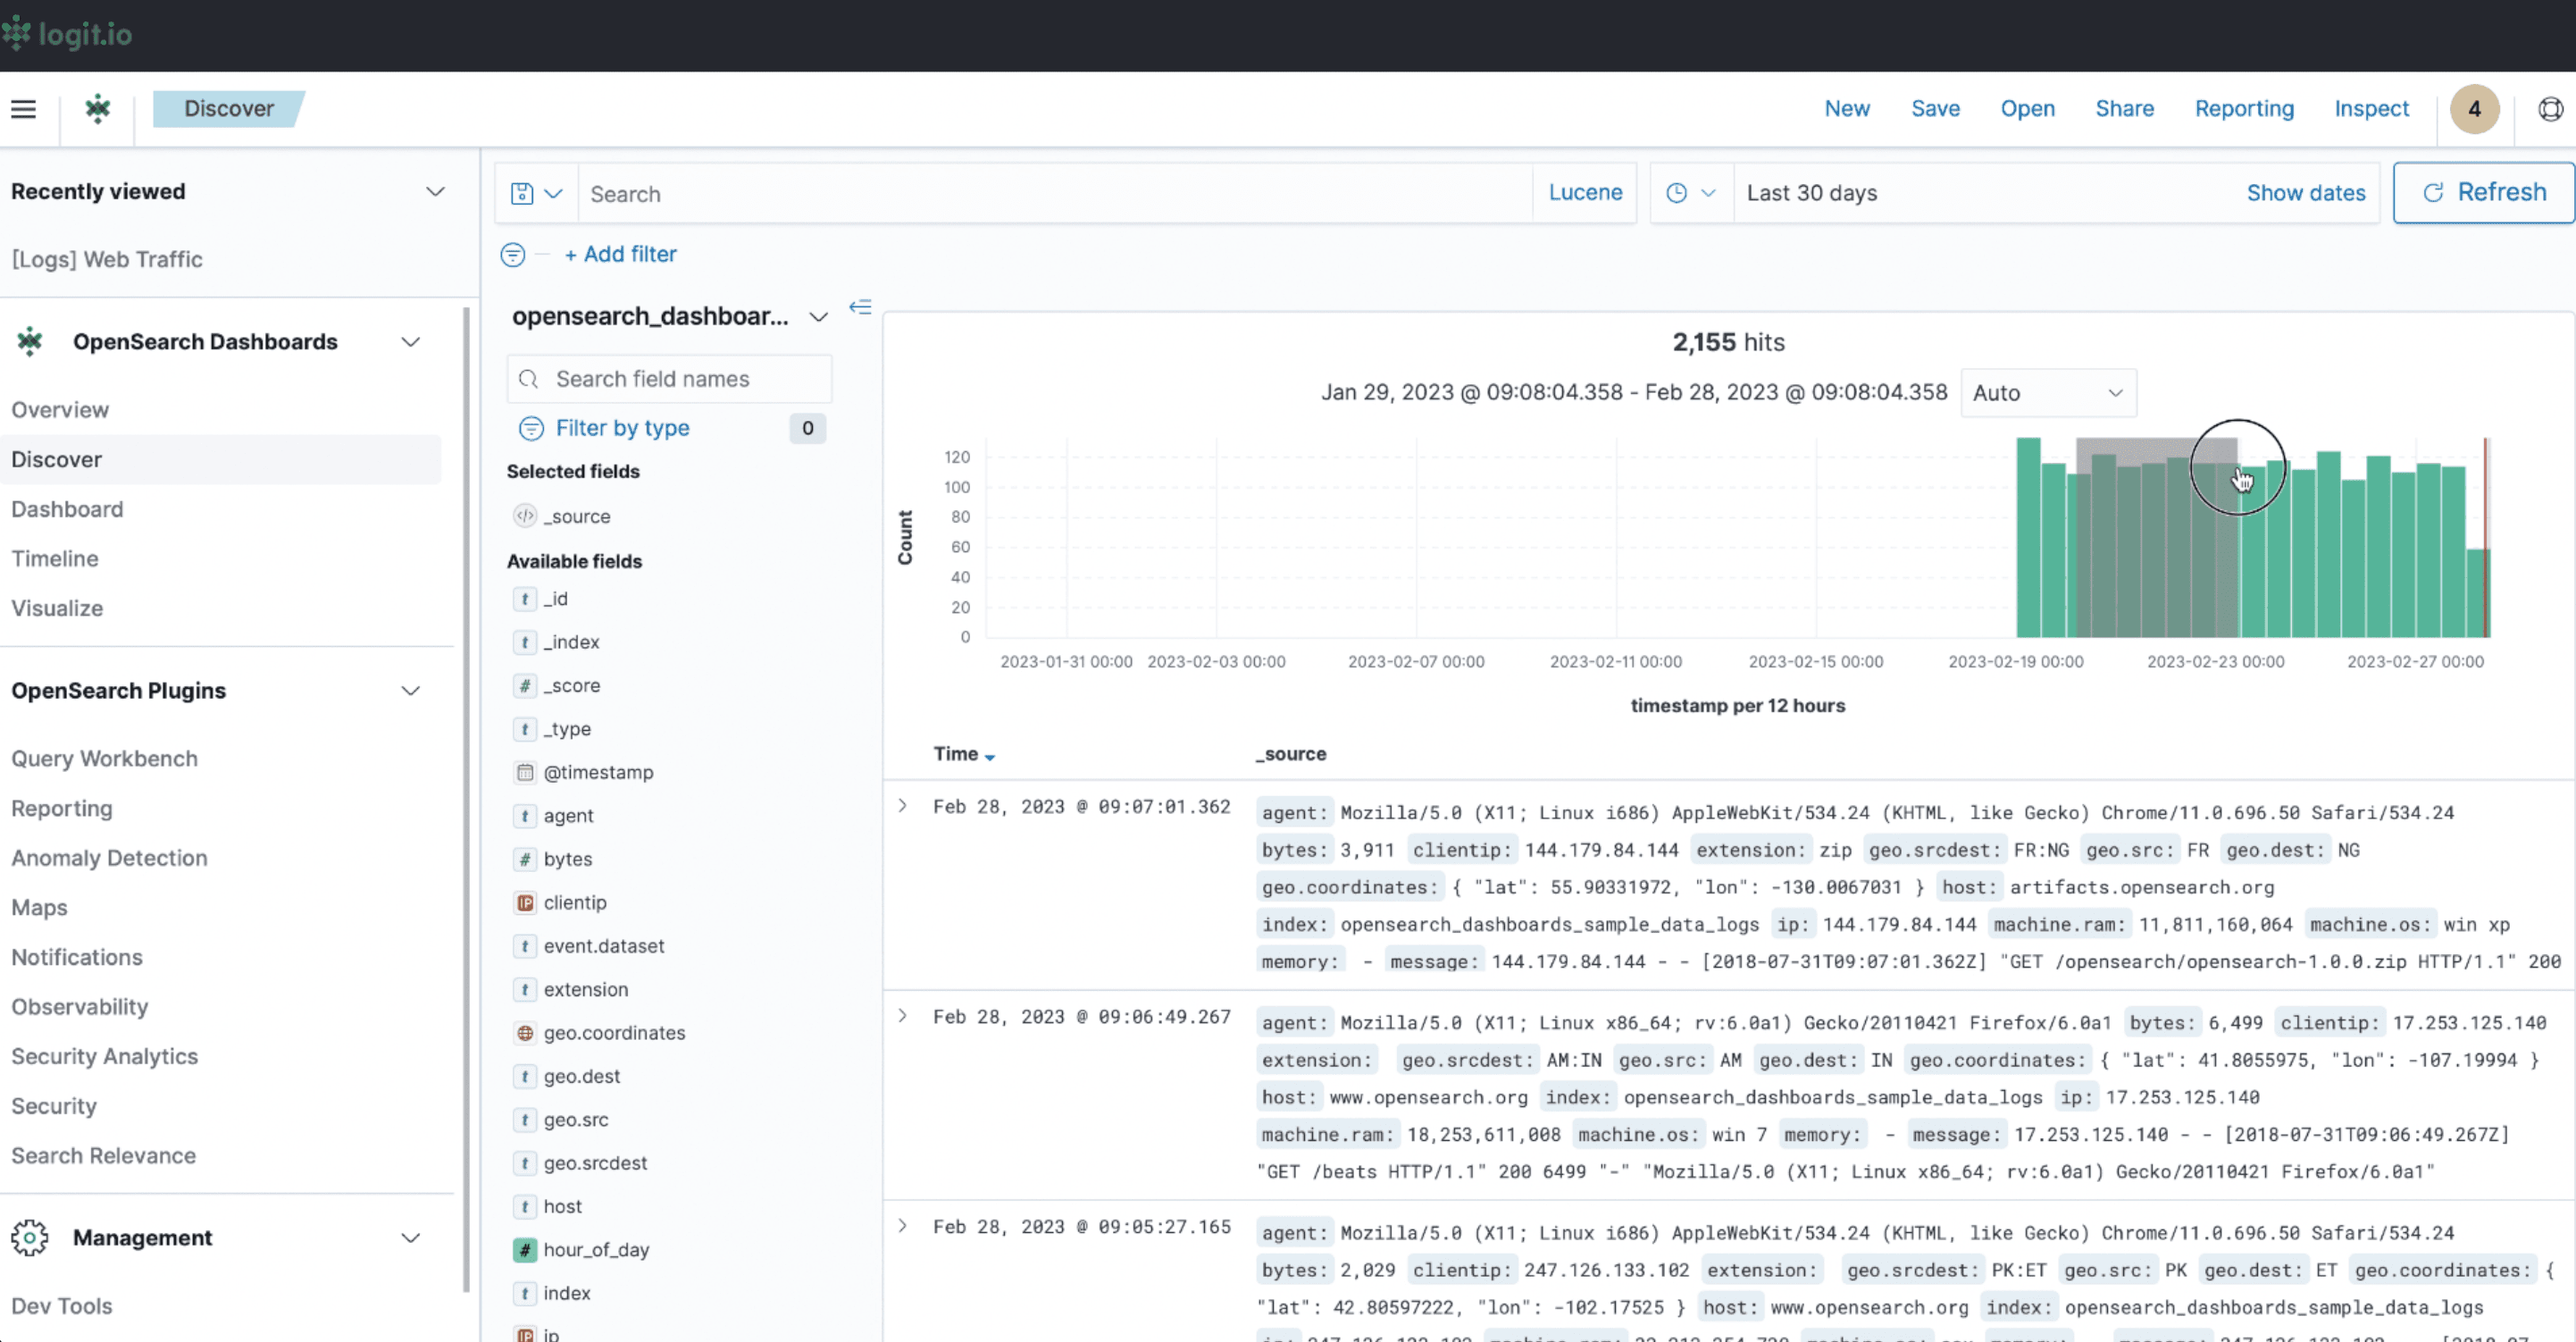Click the filter options icon beside Add filter

[512, 255]
